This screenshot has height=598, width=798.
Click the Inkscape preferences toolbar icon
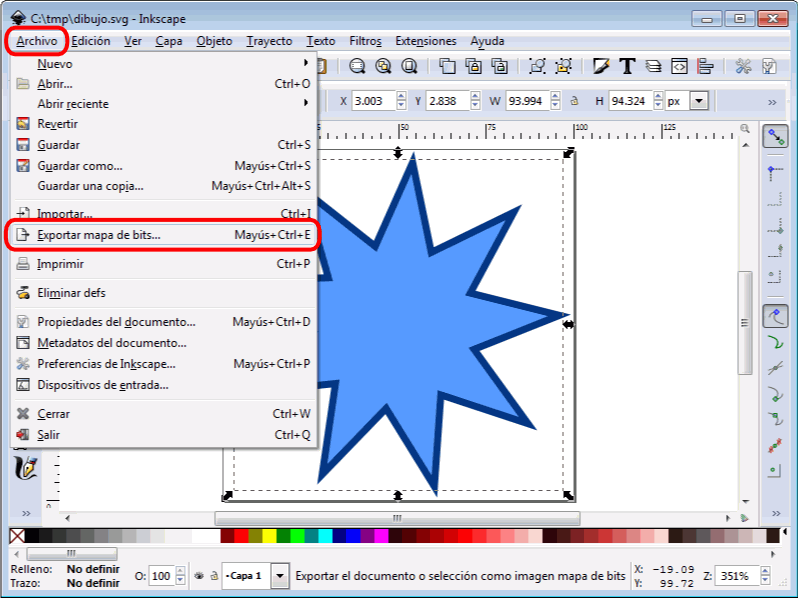point(743,66)
